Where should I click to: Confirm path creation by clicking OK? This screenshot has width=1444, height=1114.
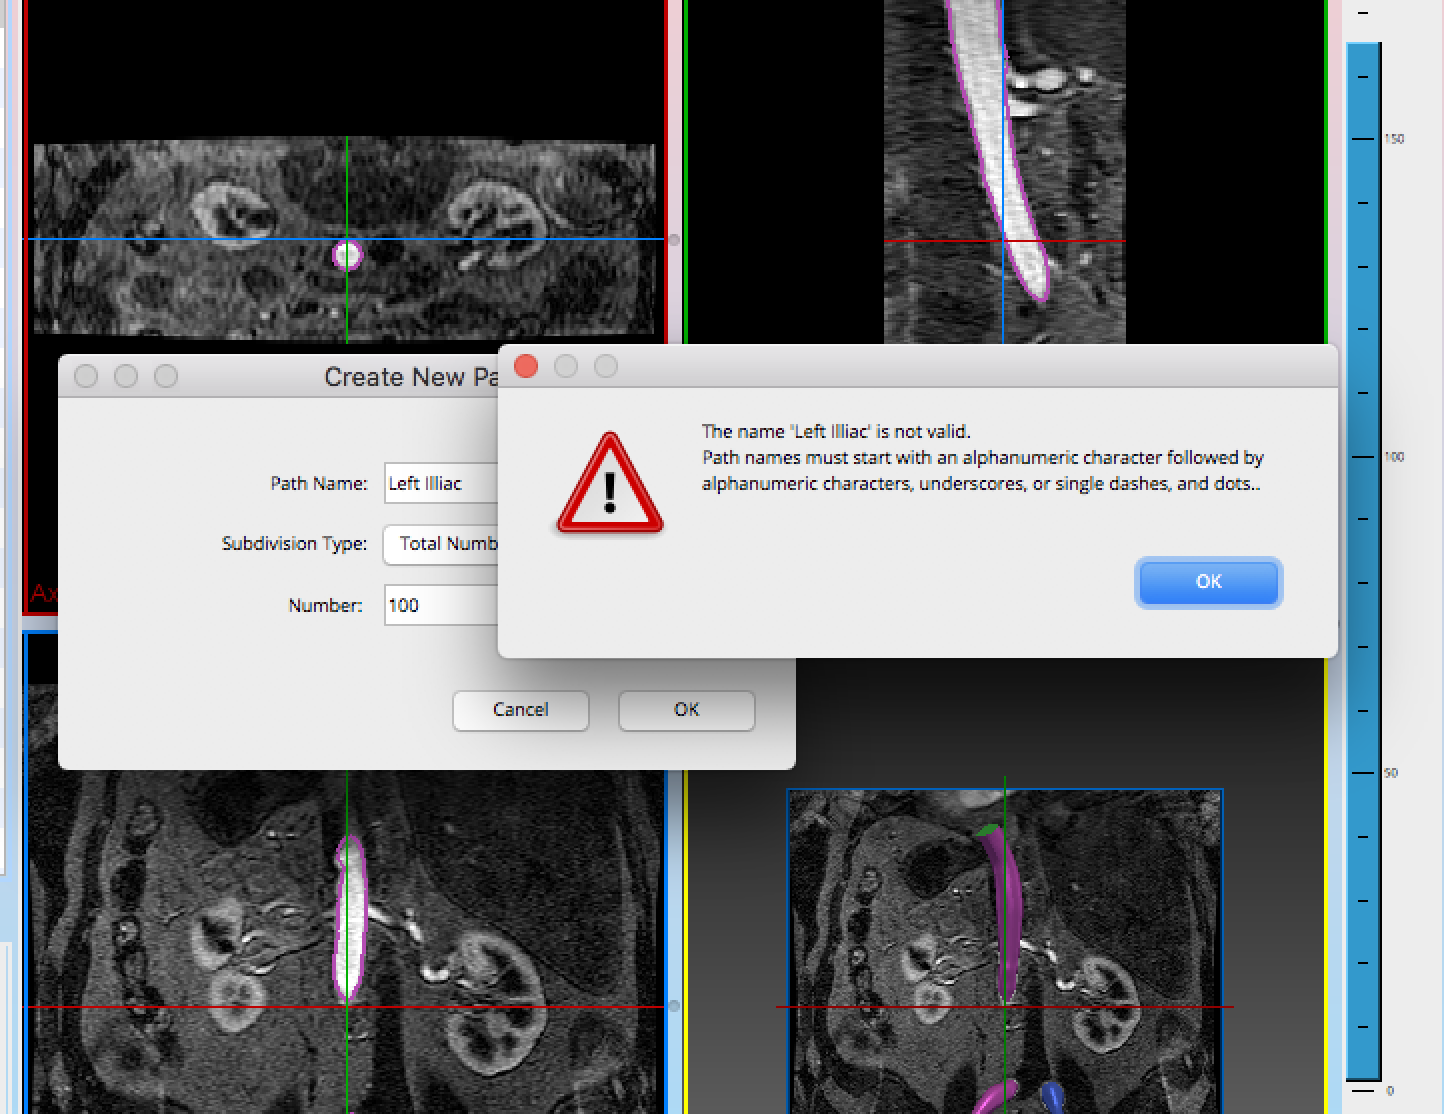tap(686, 710)
